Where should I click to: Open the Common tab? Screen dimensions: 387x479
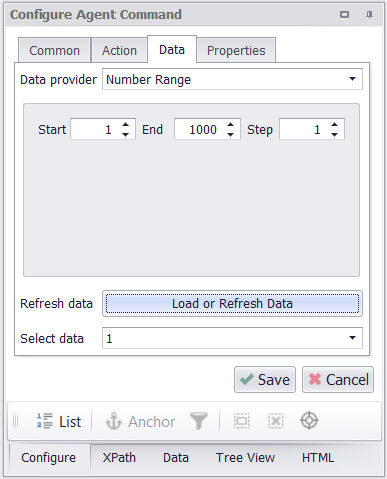click(55, 51)
